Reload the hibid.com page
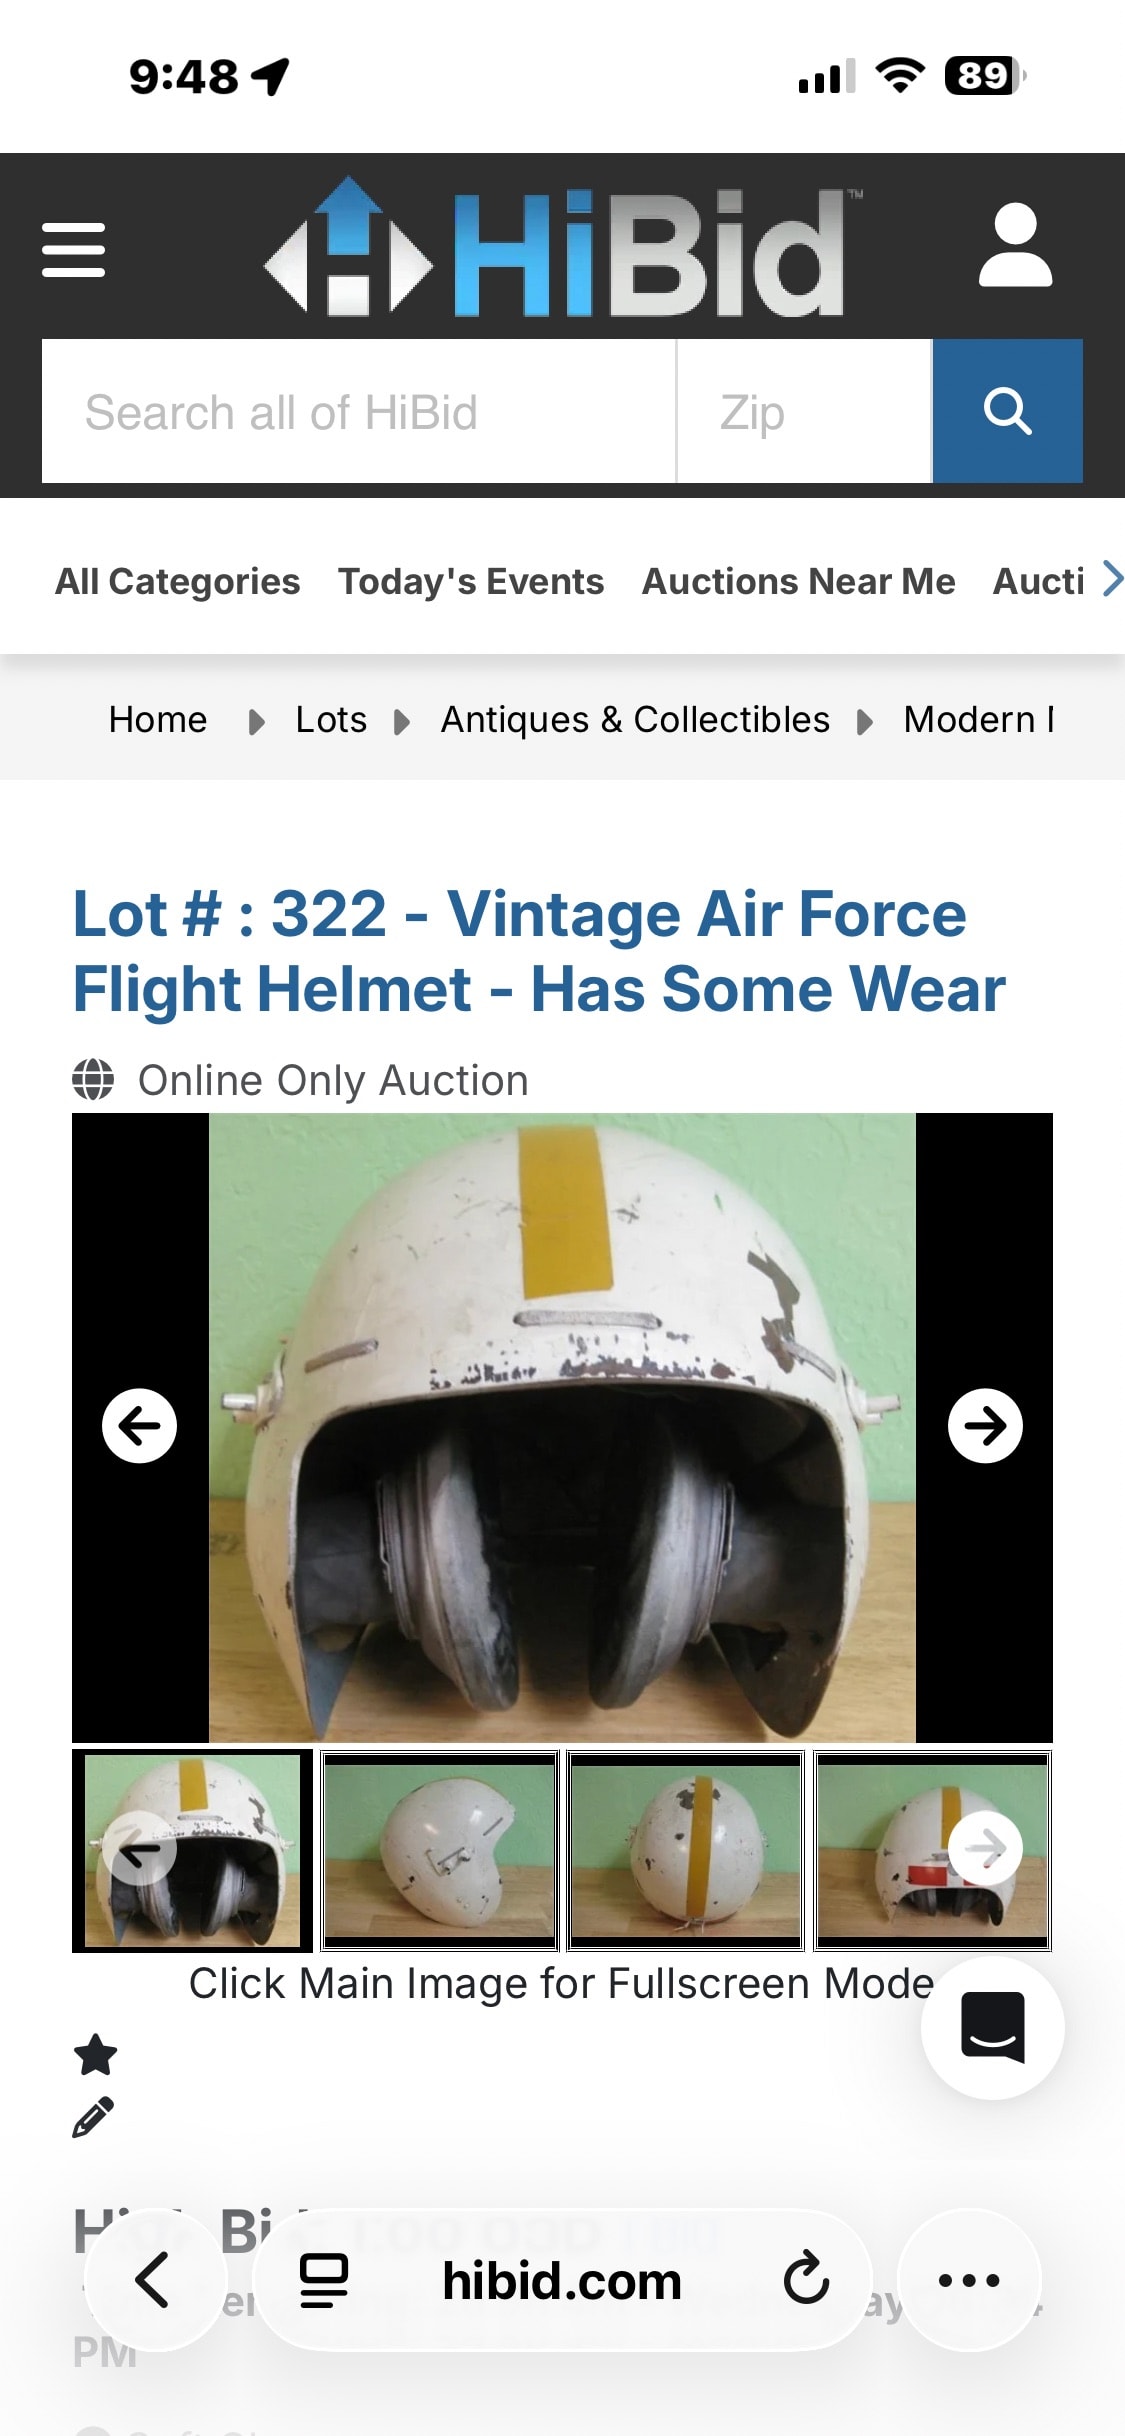Screen dimensions: 1125x2436 coord(806,2280)
